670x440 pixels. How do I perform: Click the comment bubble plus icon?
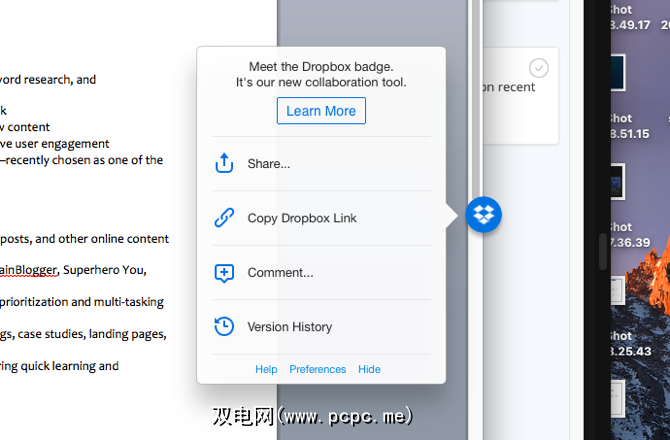coord(225,273)
